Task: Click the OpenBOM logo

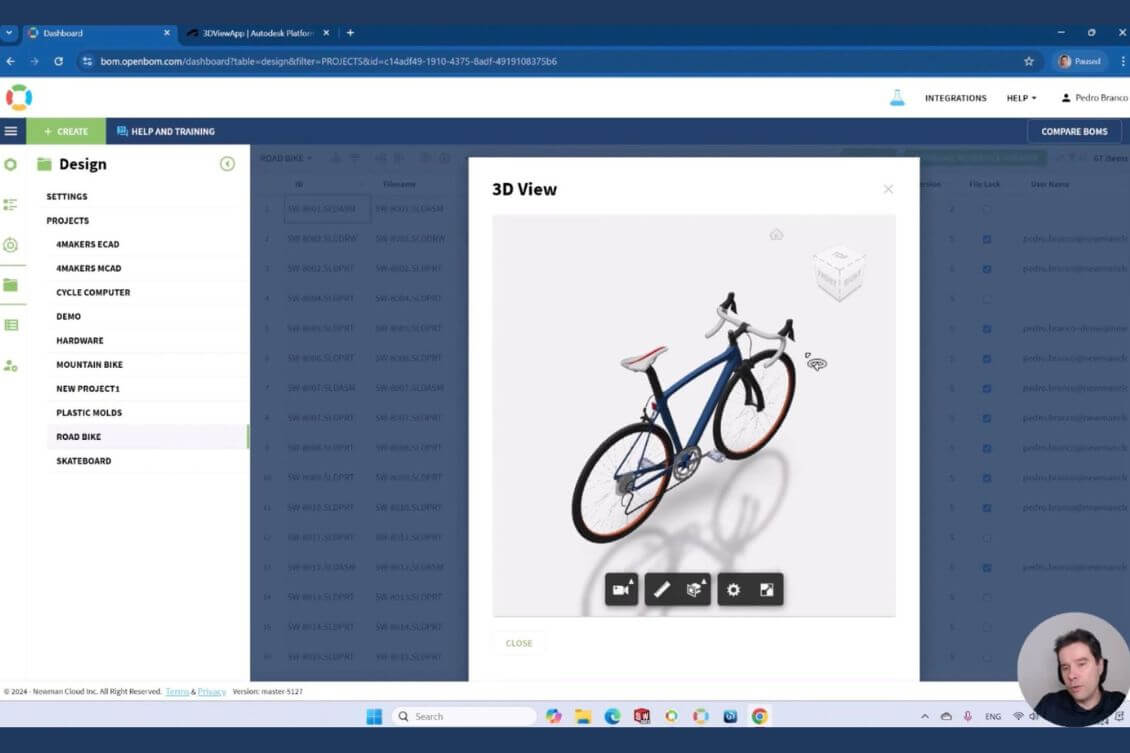Action: point(19,97)
